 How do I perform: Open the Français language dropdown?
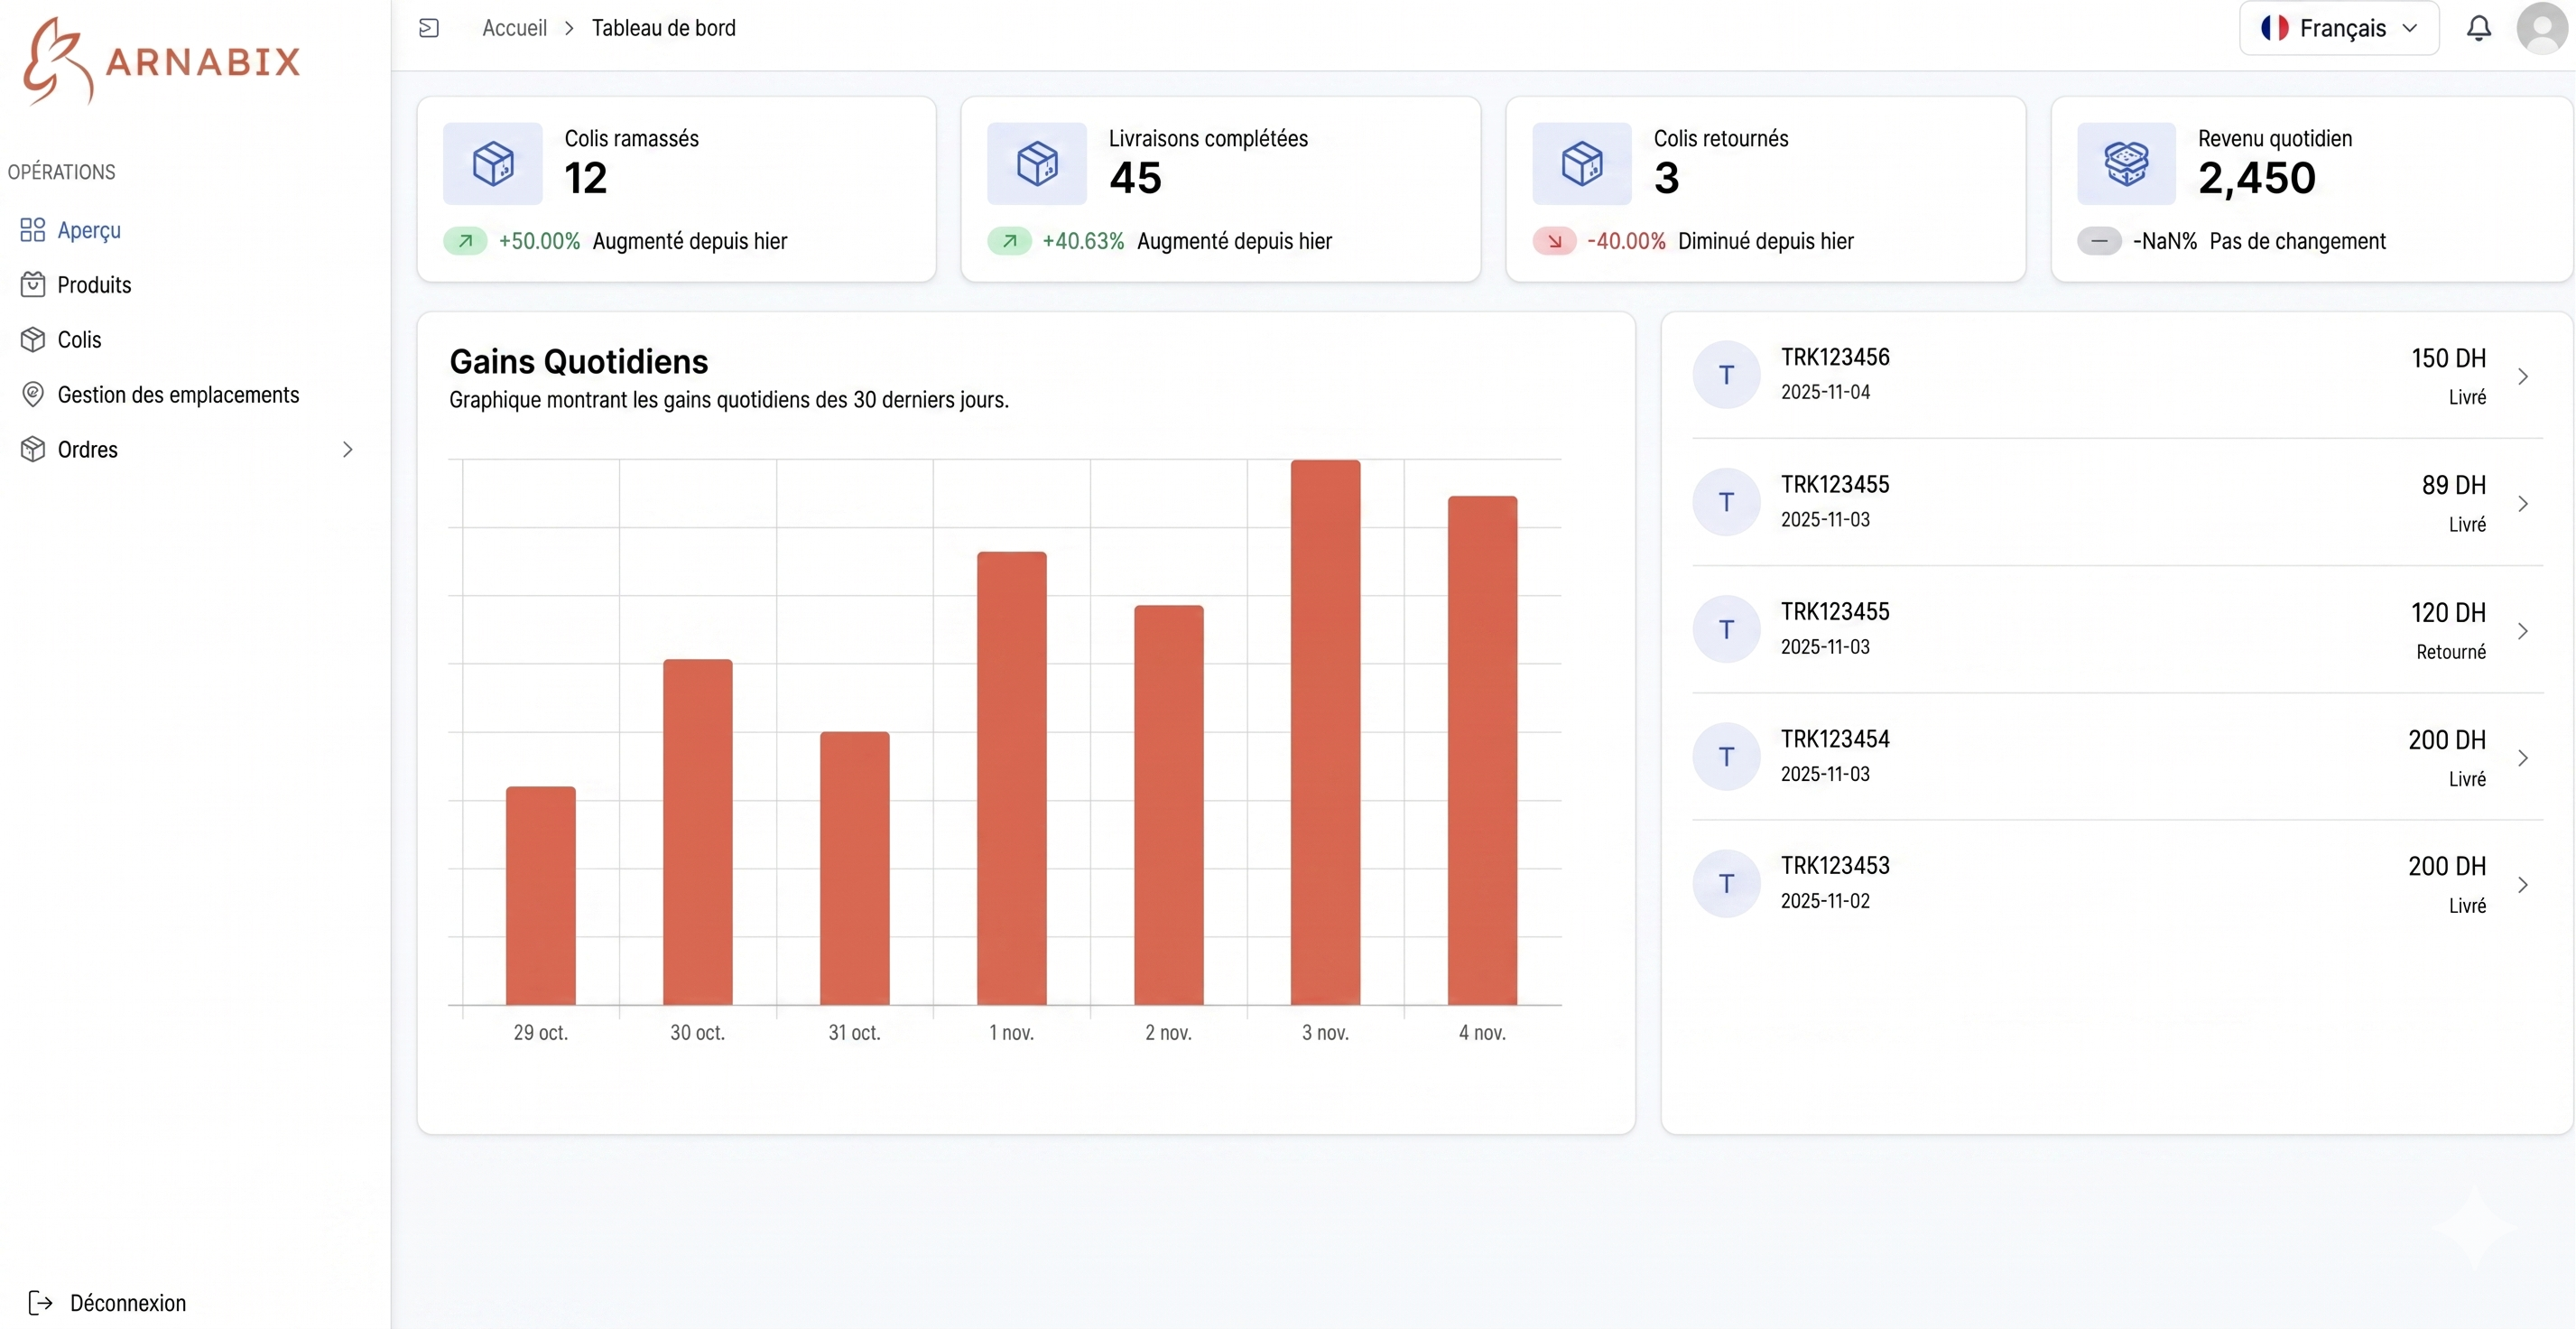(2339, 28)
